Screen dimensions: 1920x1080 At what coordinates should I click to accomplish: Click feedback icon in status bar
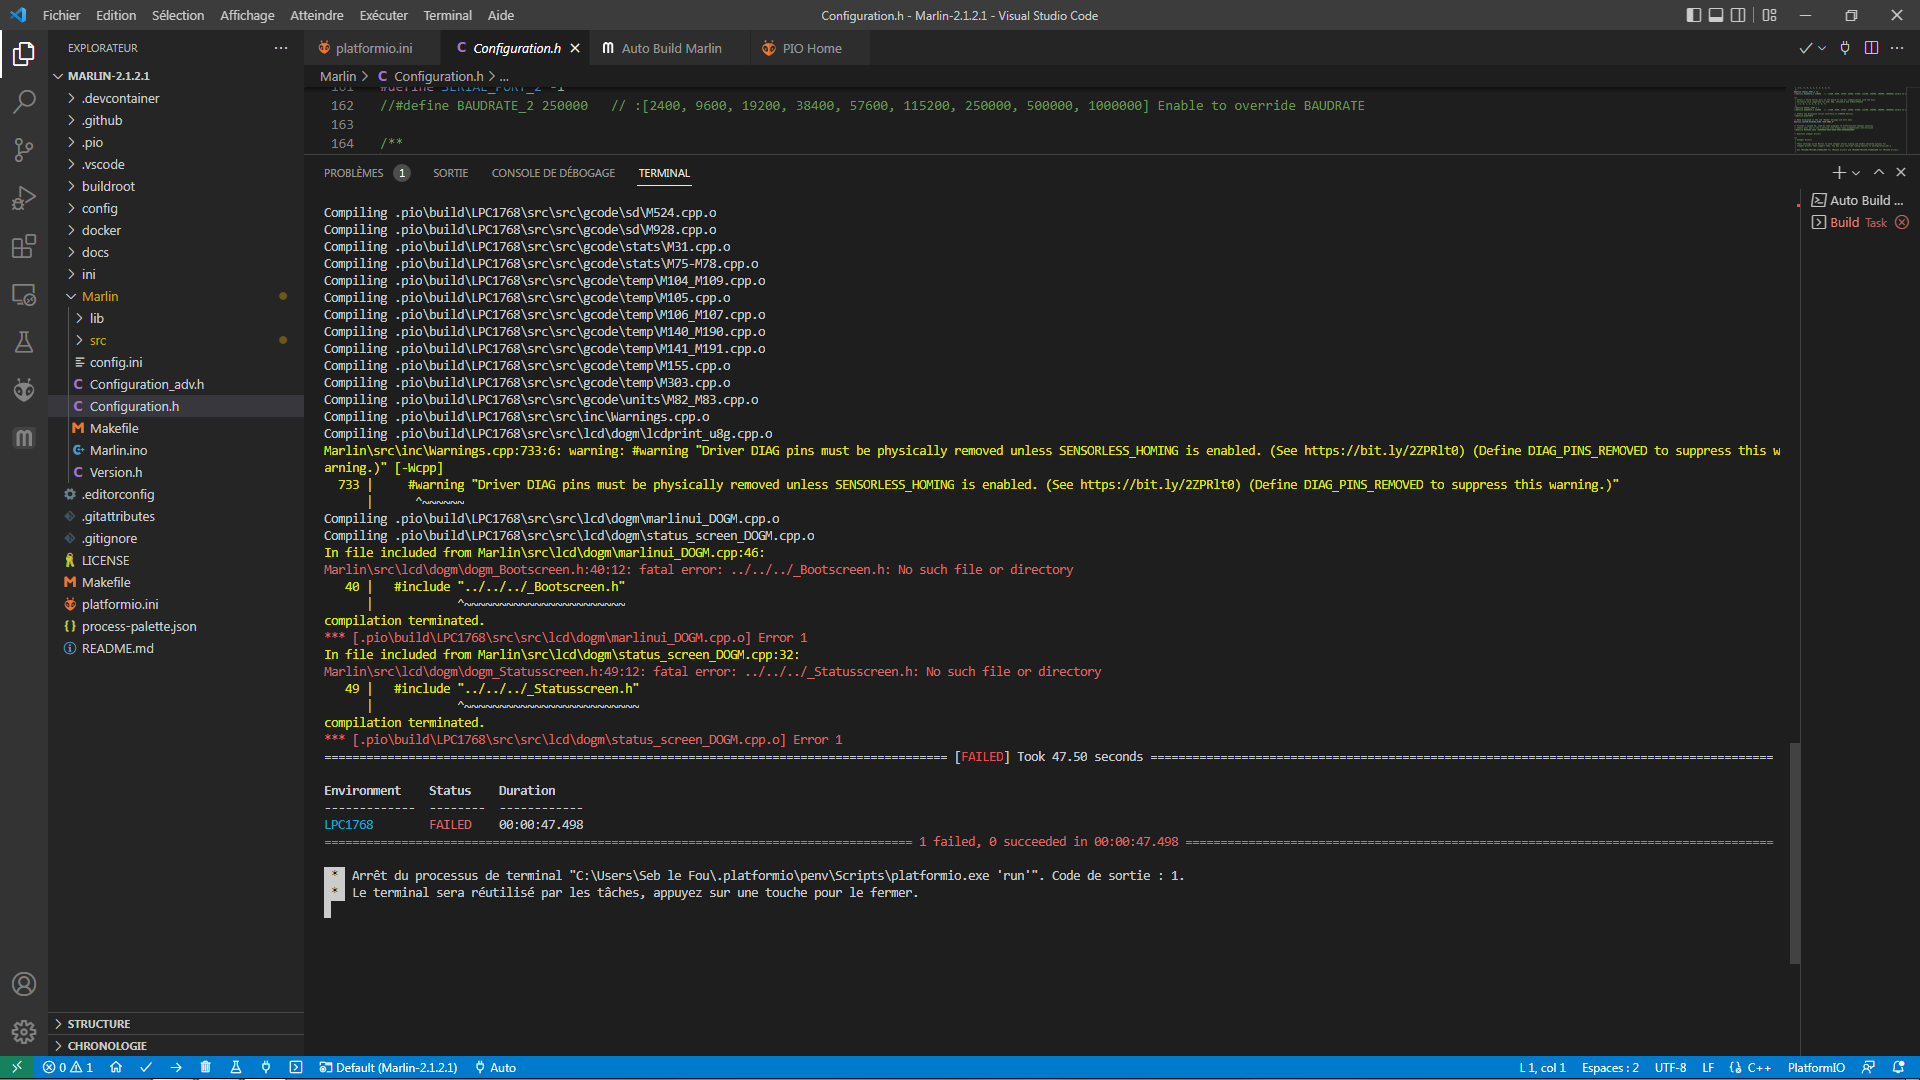coord(1868,1067)
